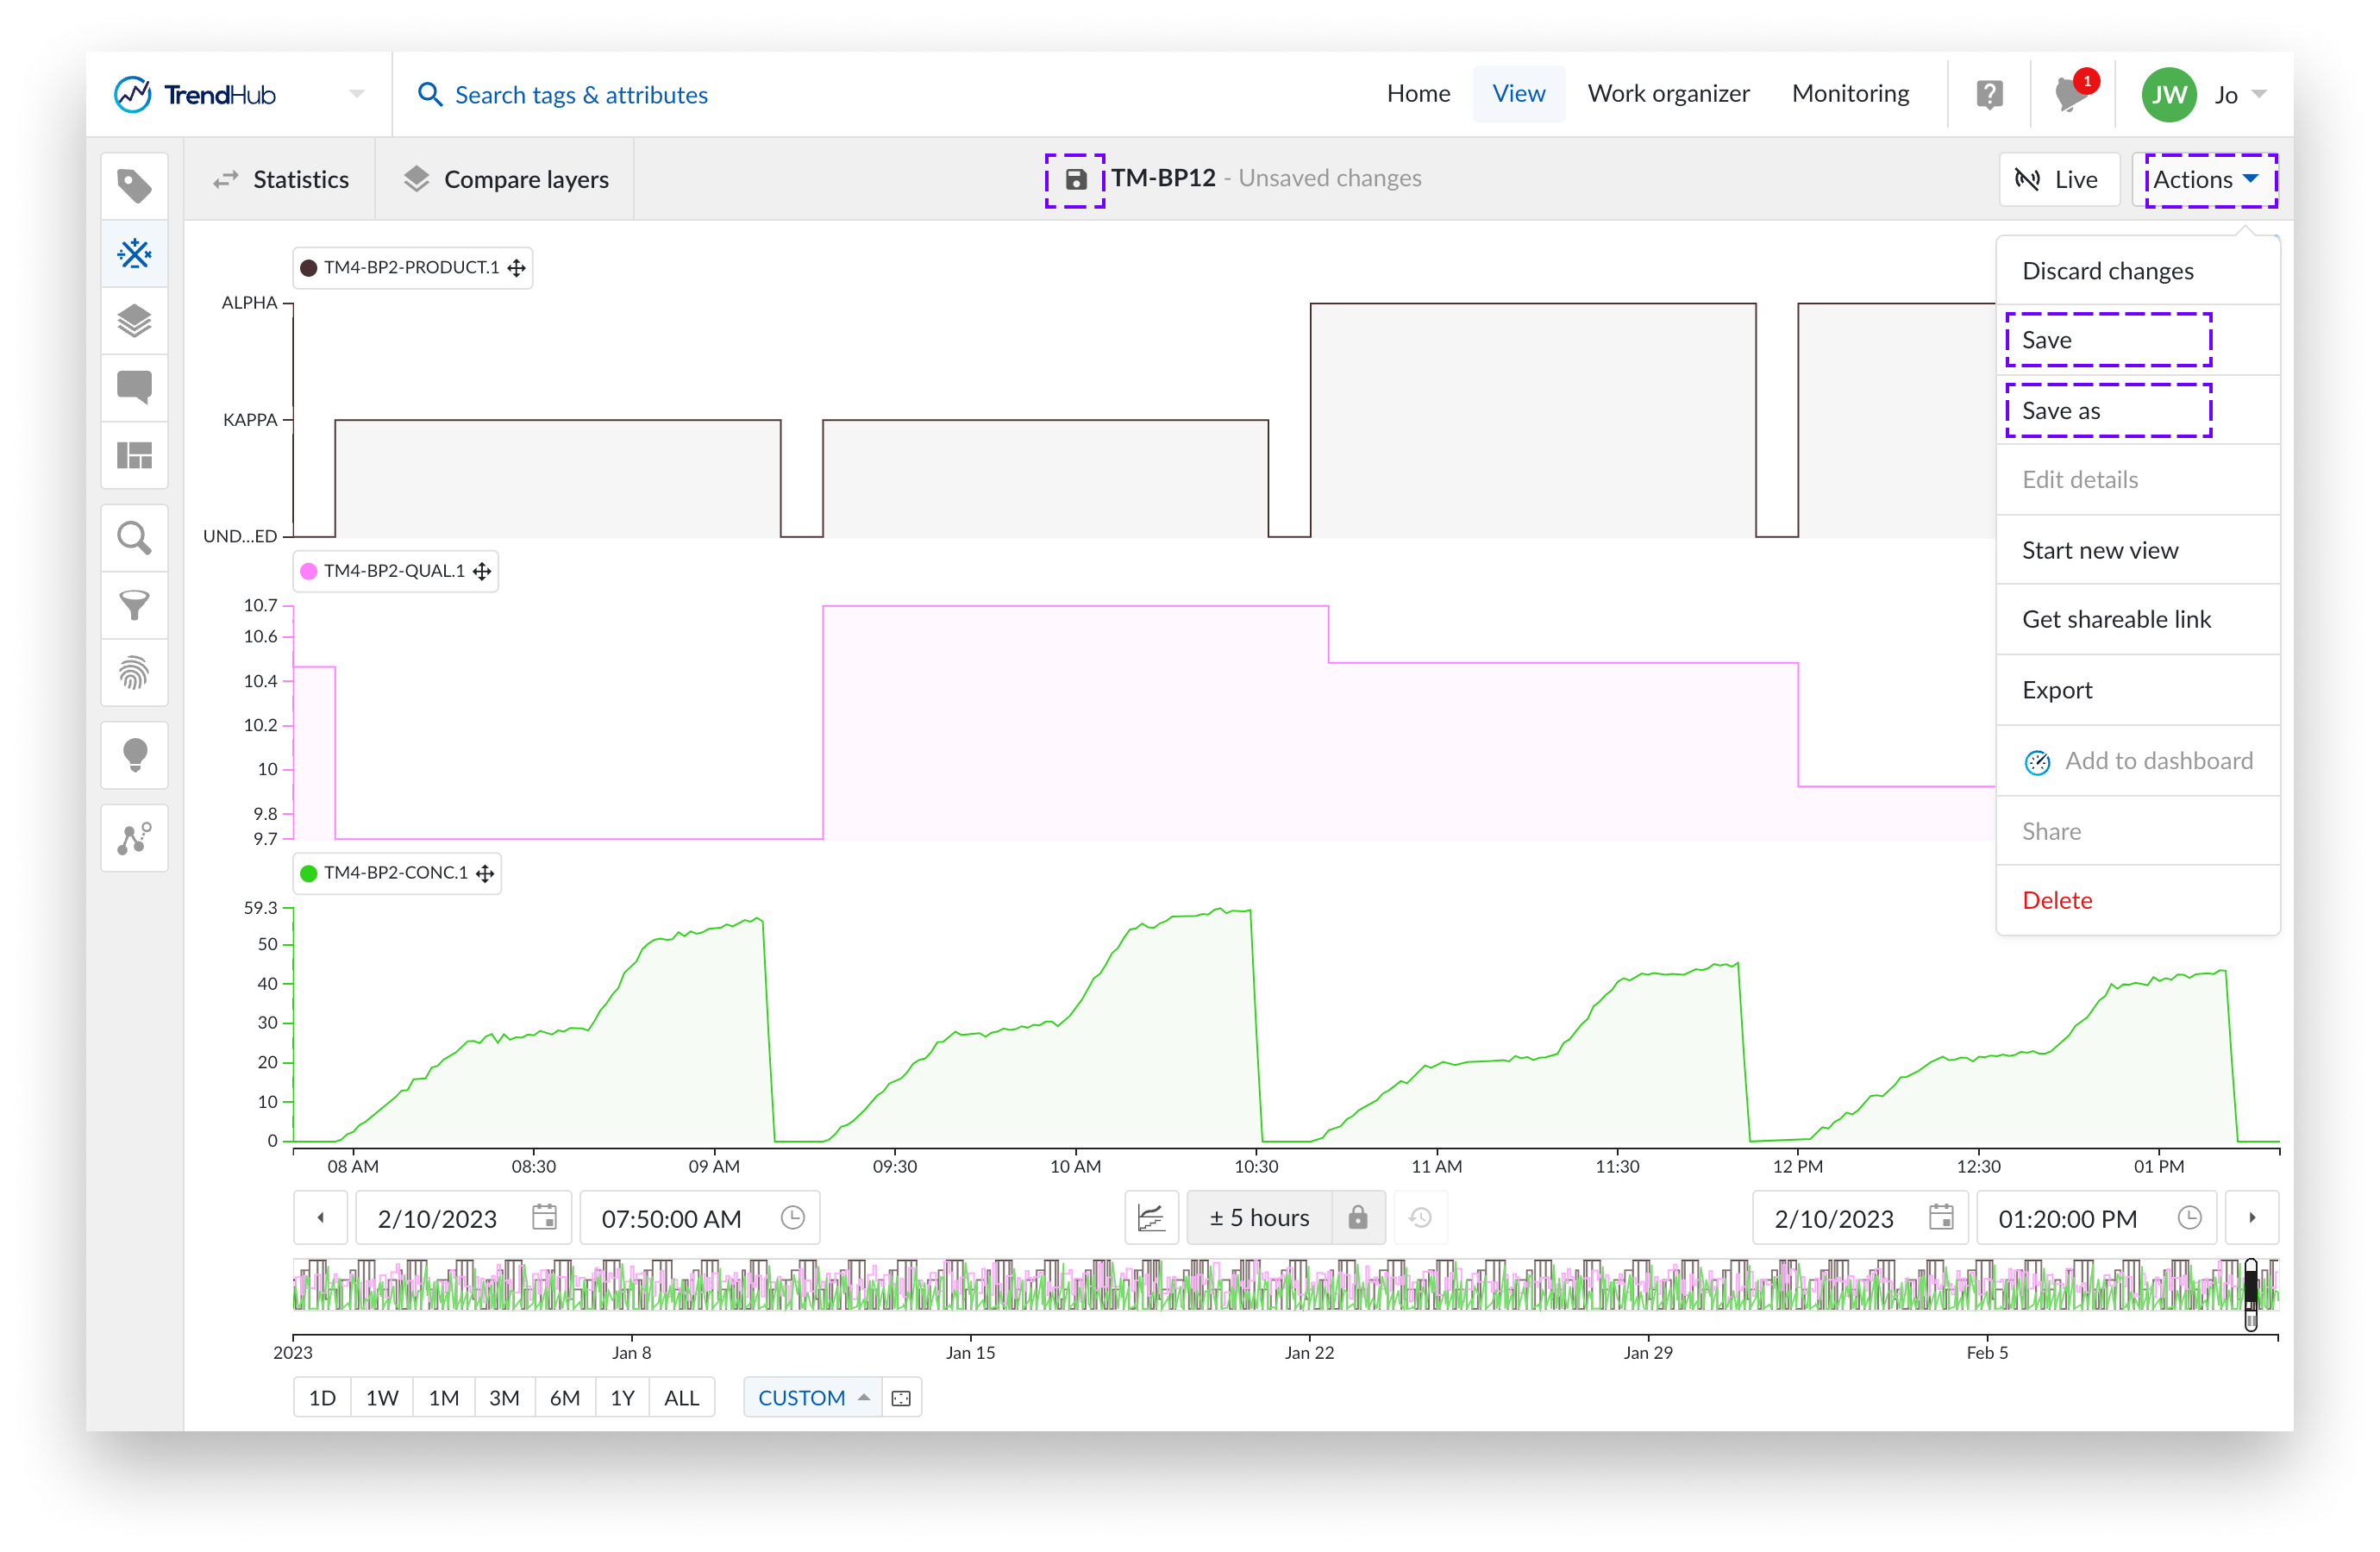The image size is (2380, 1552).
Task: Choose Export in the Actions menu
Action: [2057, 690]
